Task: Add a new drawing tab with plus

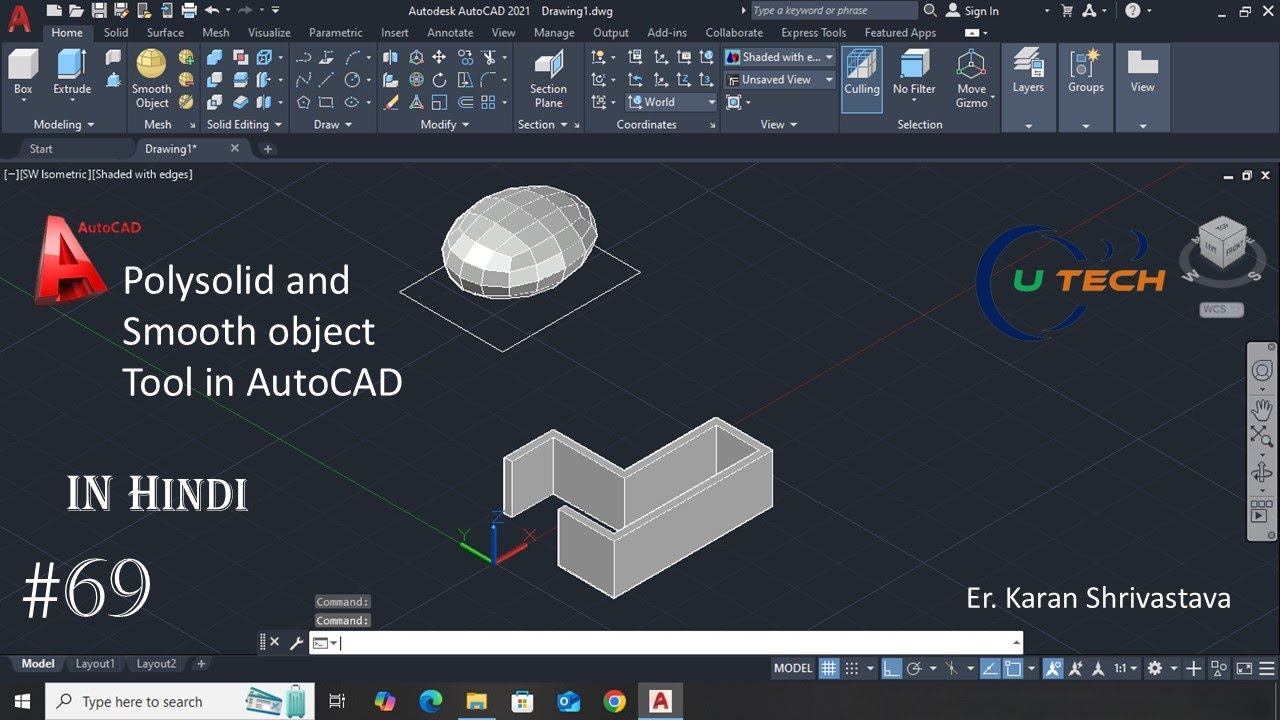Action: 267,149
